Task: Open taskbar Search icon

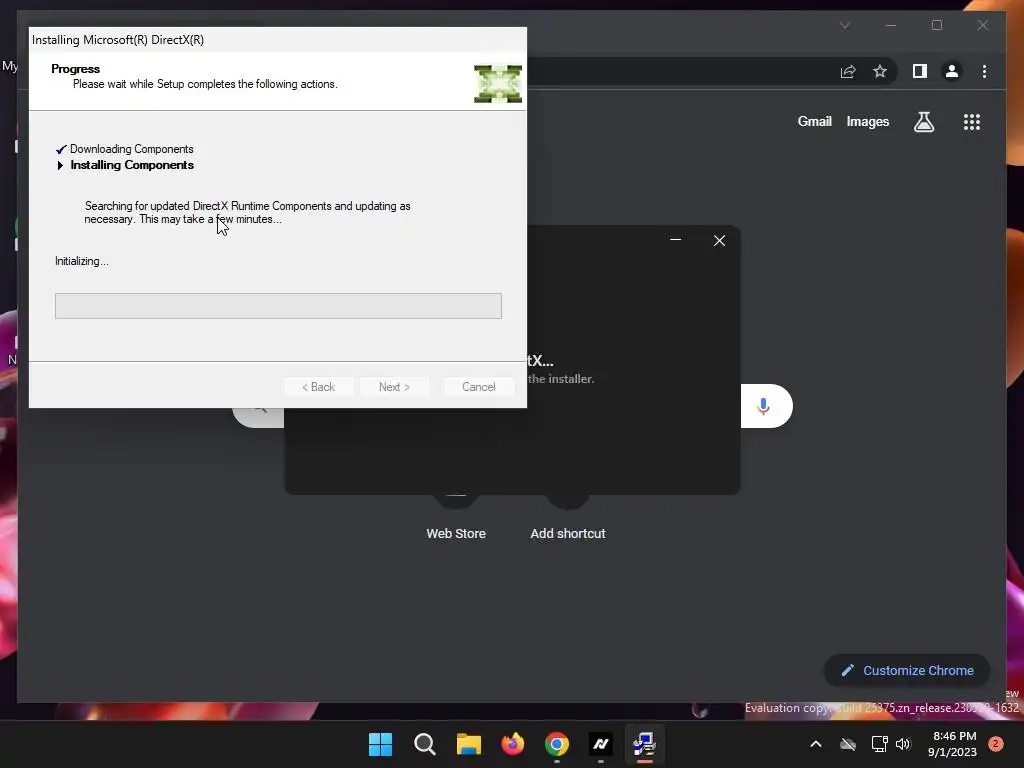Action: coord(424,744)
